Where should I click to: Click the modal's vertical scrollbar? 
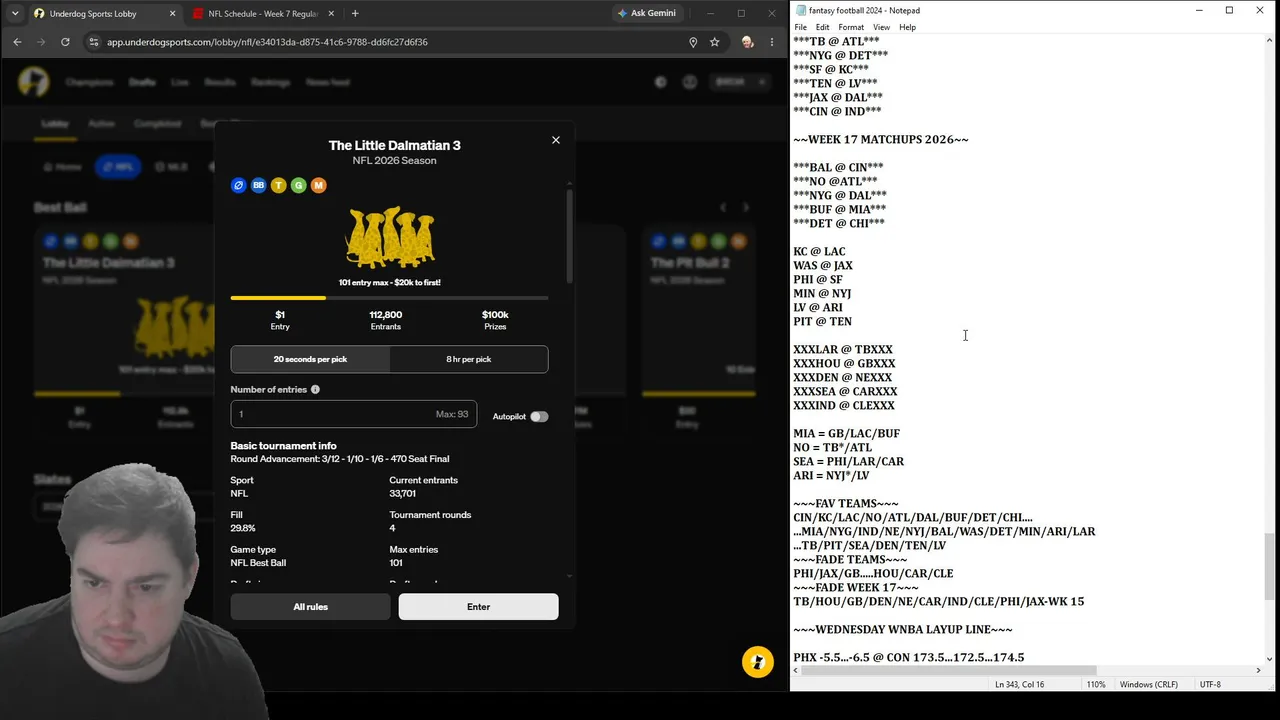(x=570, y=236)
